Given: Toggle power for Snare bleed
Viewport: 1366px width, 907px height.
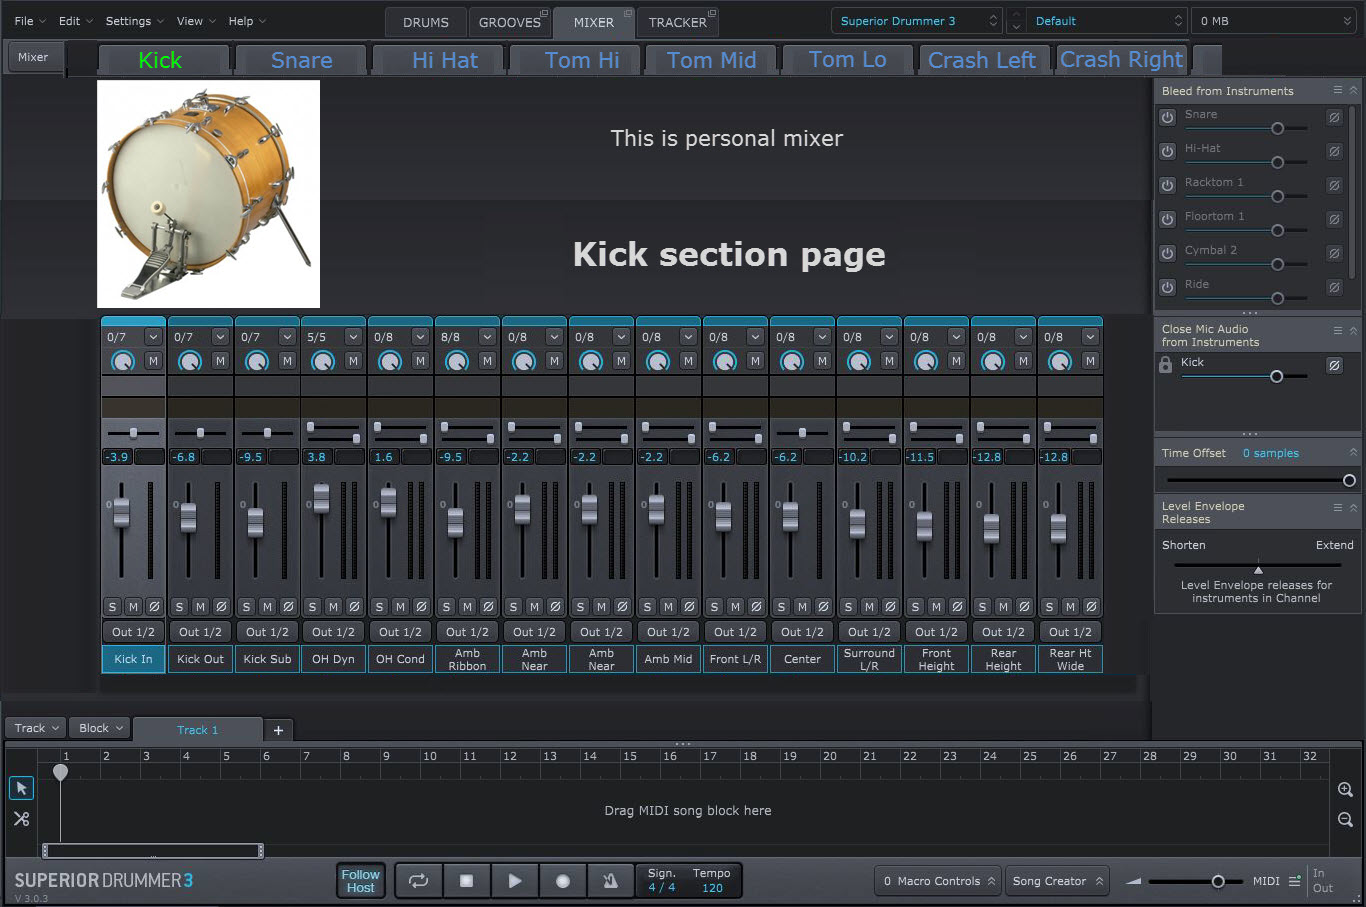Looking at the screenshot, I should 1167,117.
